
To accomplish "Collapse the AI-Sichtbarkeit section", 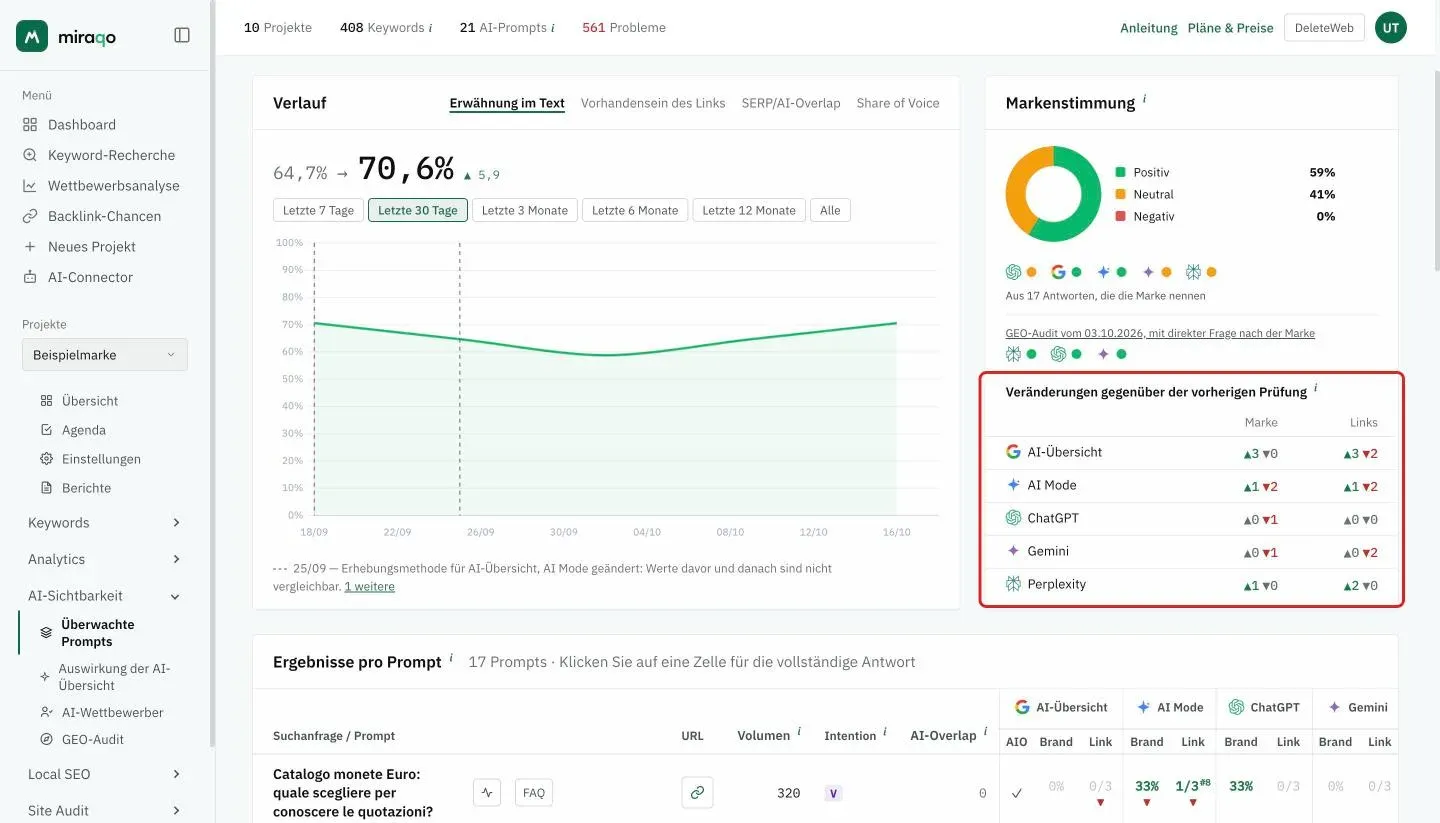I will [104, 596].
